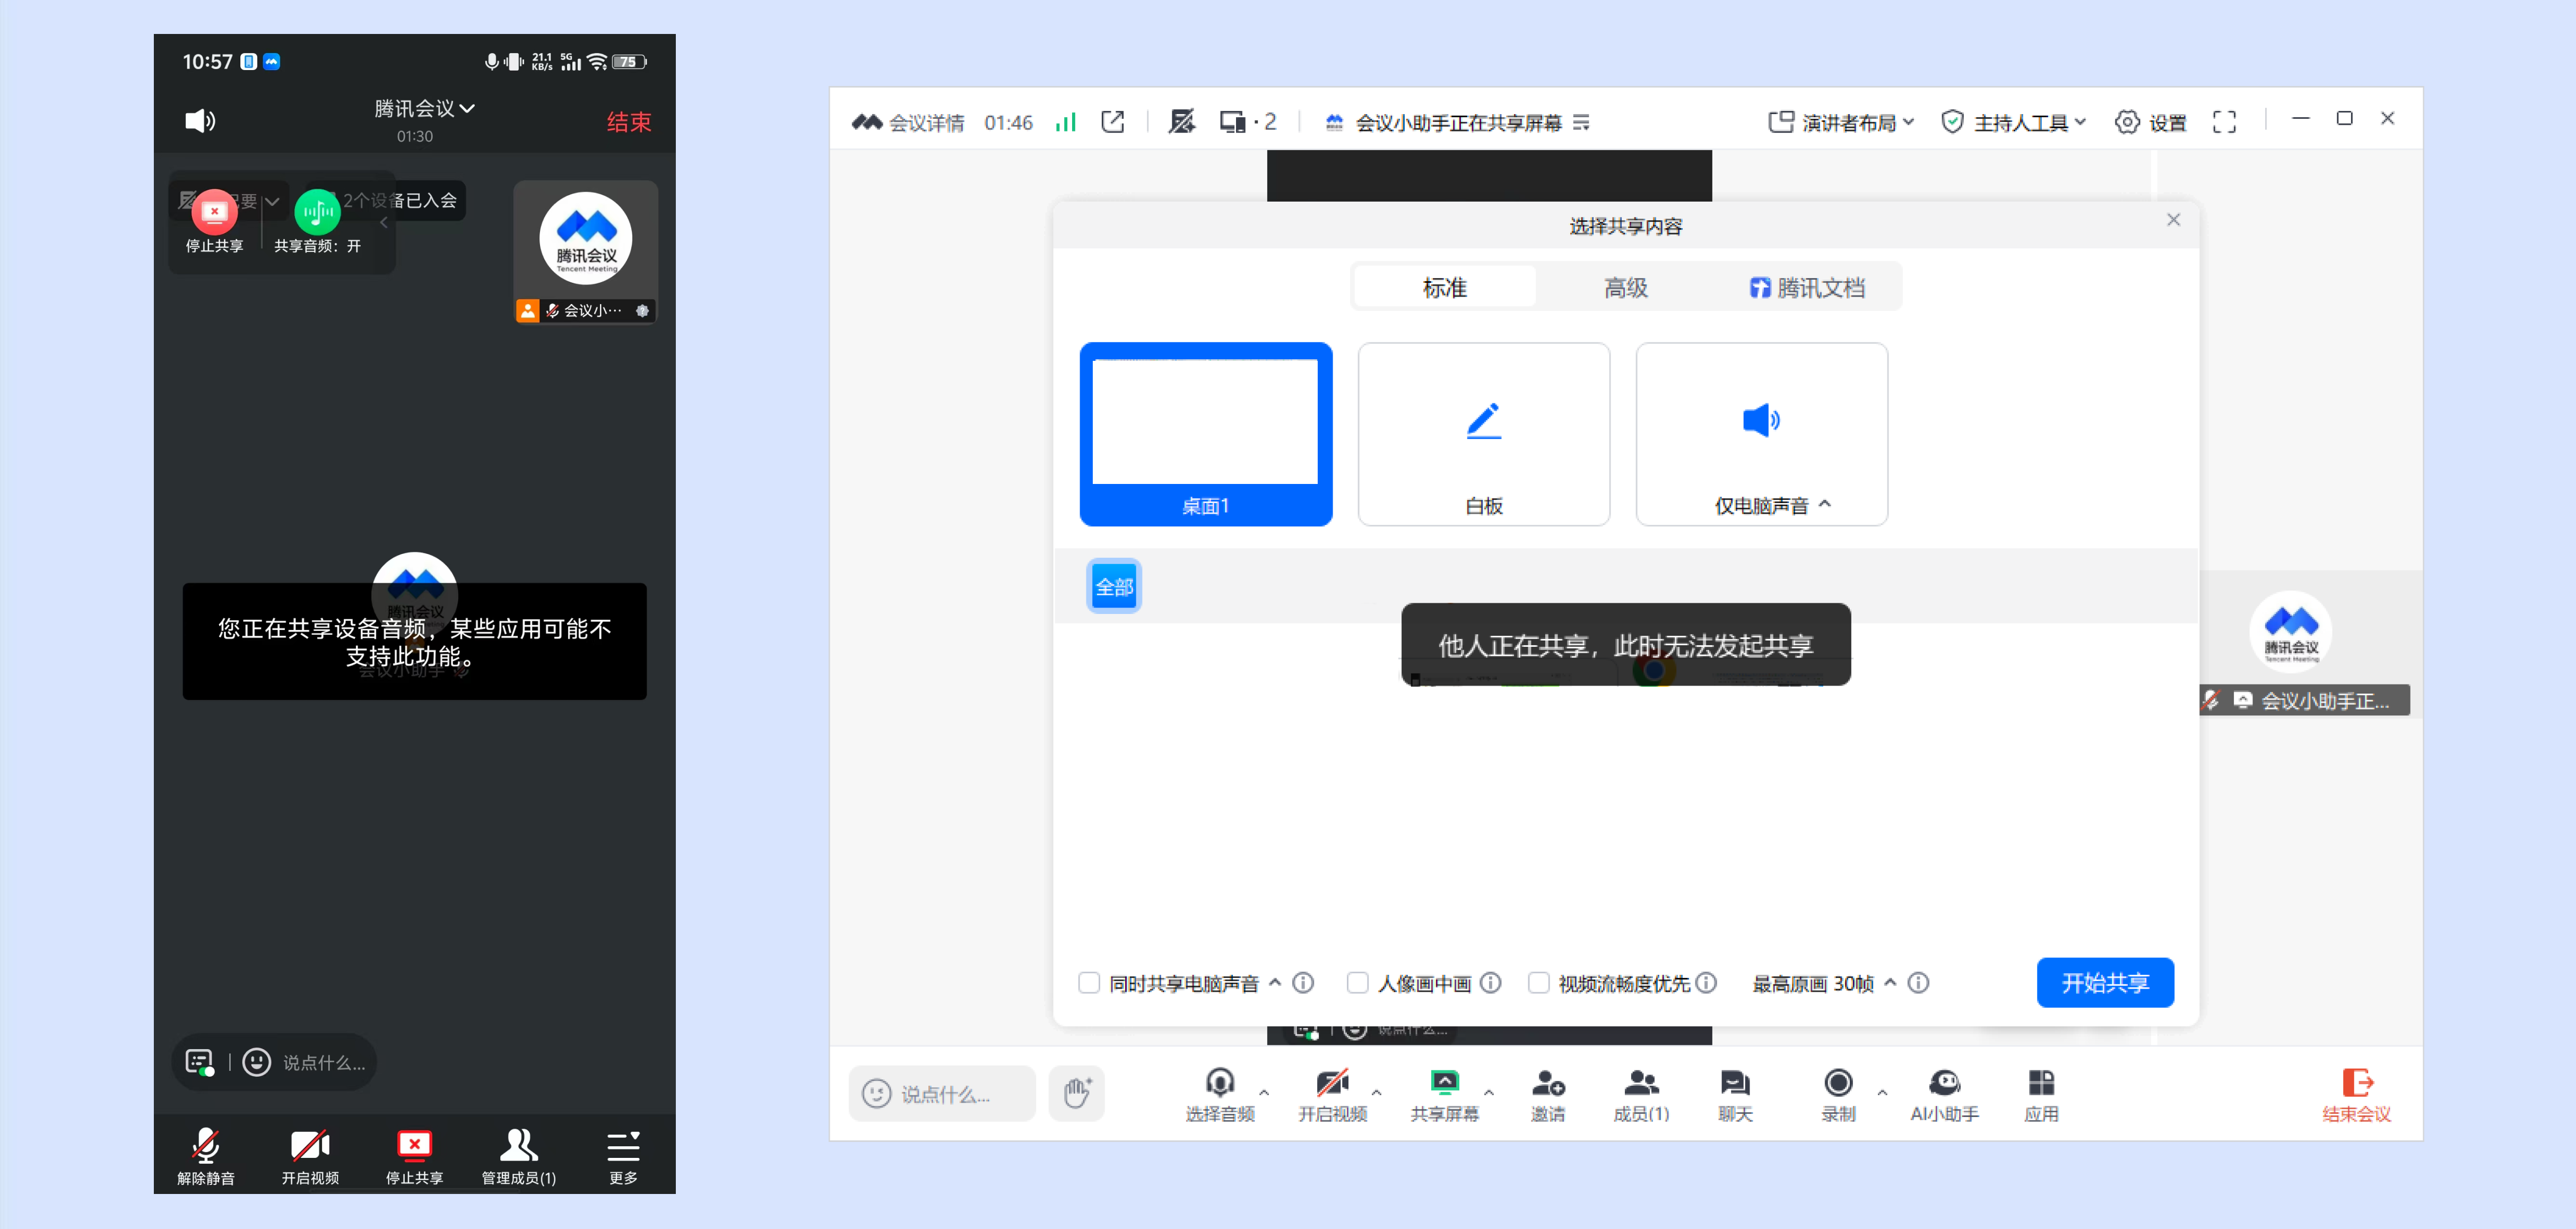
Task: Open the 主持人工具 dropdown
Action: point(2013,122)
